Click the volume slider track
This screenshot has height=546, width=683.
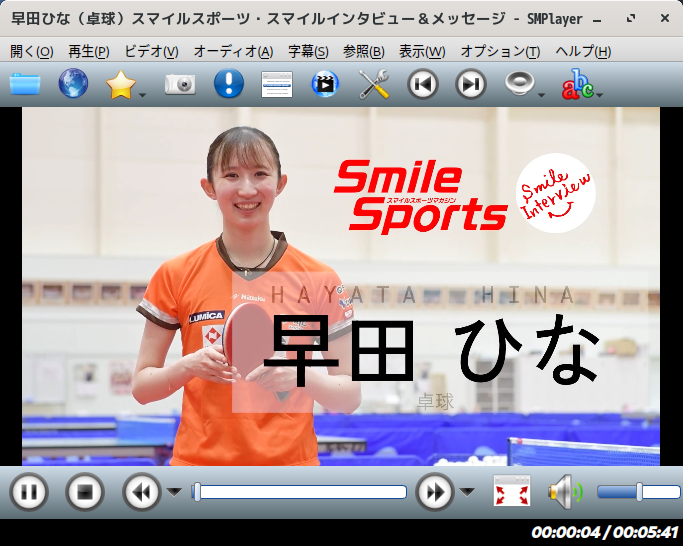(639, 492)
